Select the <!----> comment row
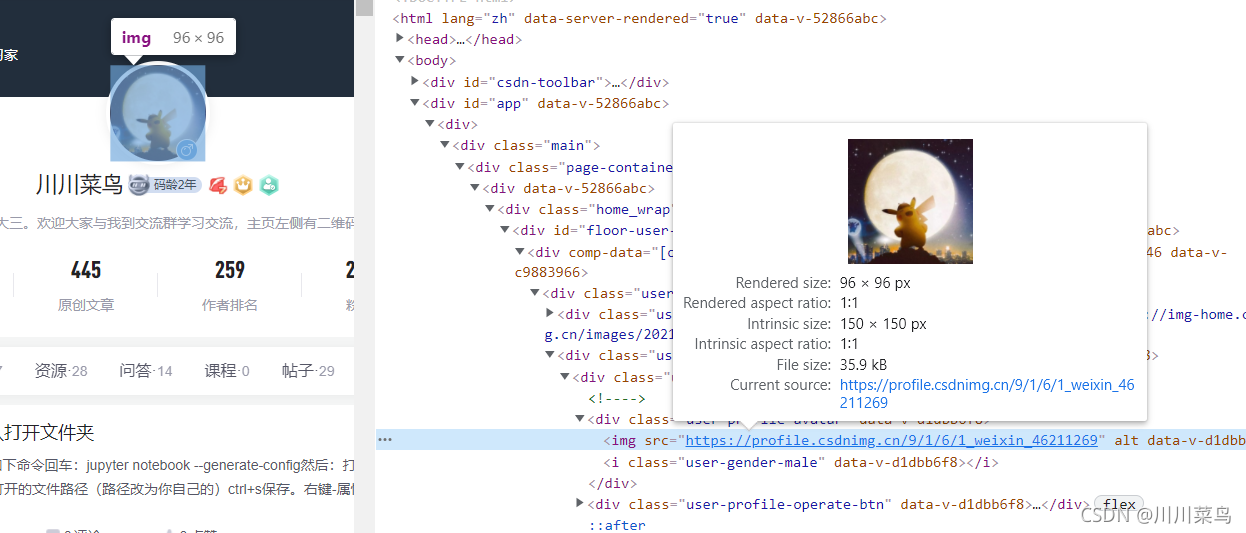 click(x=617, y=398)
